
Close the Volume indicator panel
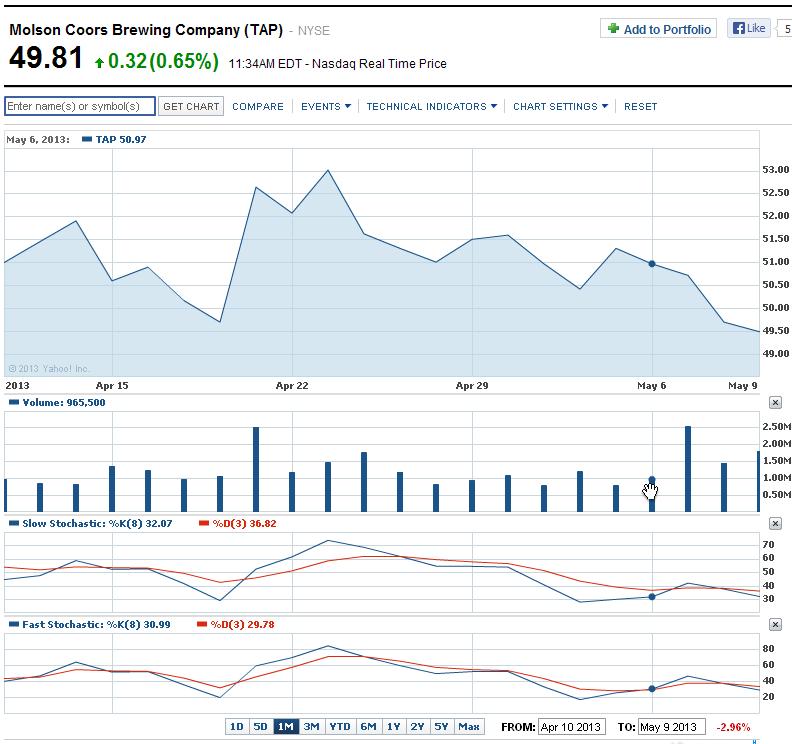click(775, 403)
